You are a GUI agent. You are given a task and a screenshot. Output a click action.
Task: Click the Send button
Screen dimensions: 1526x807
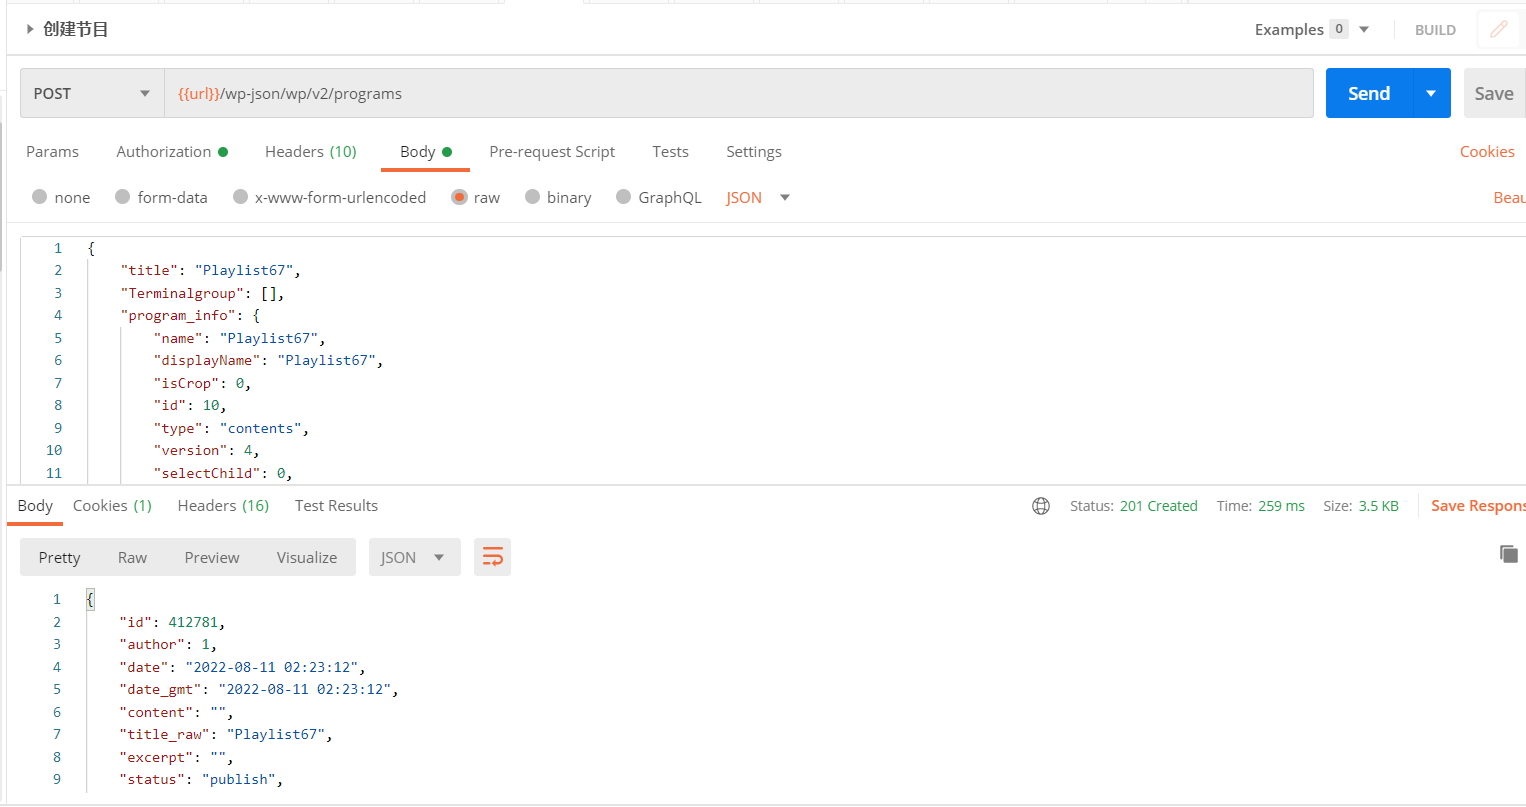tap(1368, 93)
